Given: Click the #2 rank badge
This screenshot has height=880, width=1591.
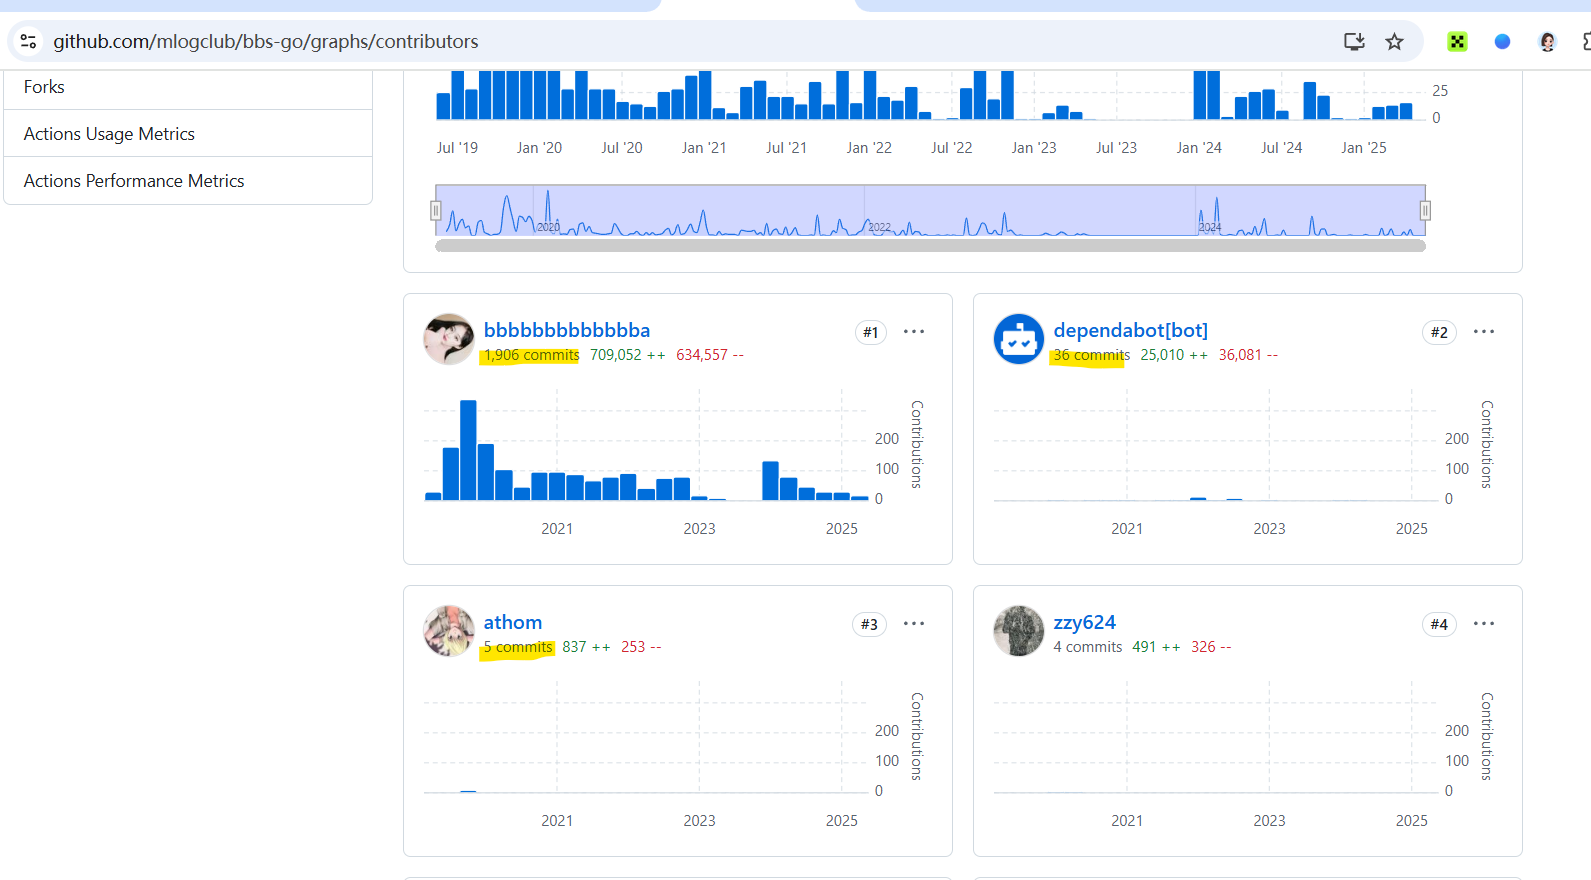Looking at the screenshot, I should coord(1439,332).
